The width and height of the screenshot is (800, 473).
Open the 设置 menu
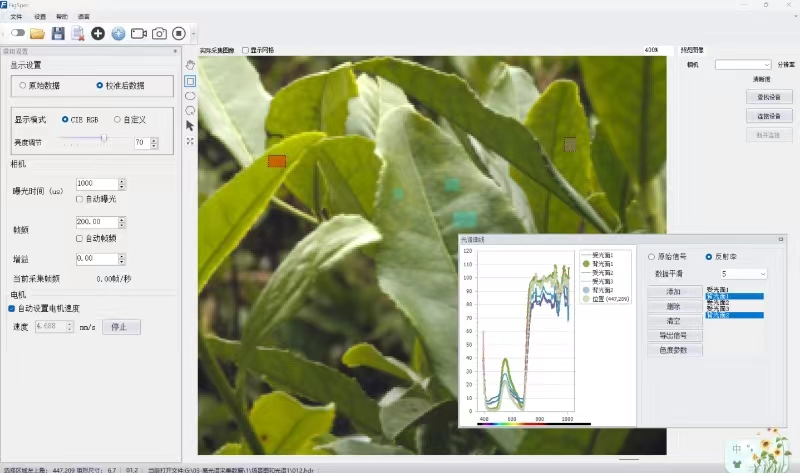(40, 17)
